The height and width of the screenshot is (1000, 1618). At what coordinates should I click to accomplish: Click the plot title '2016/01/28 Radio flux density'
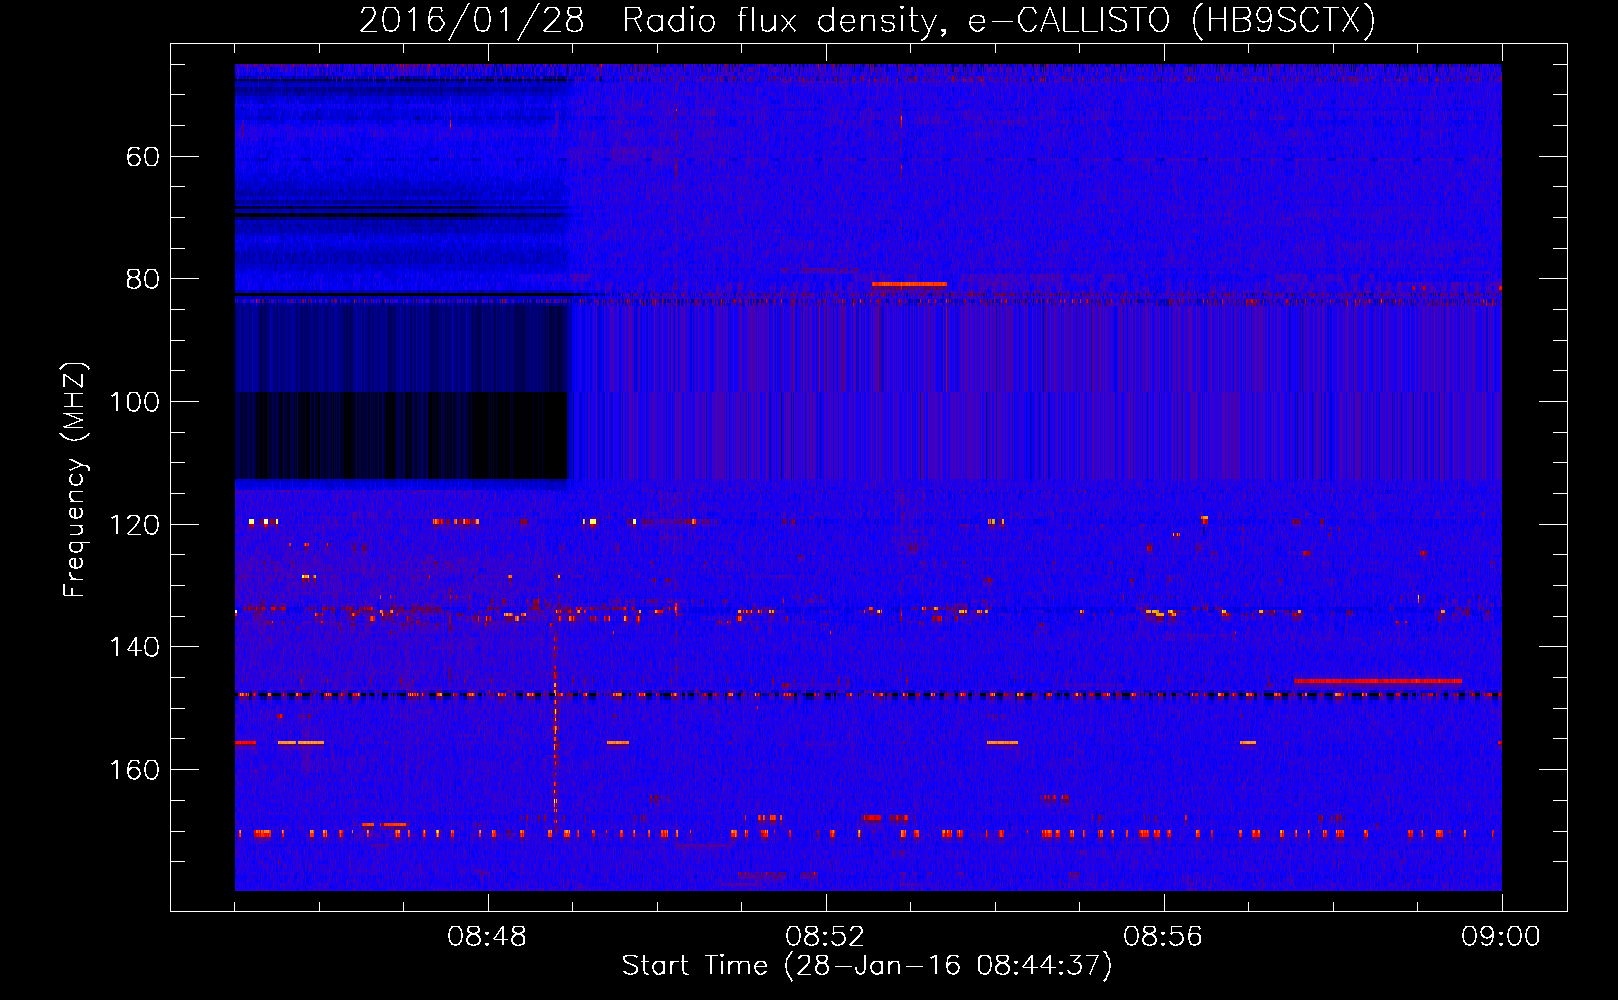tap(652, 20)
